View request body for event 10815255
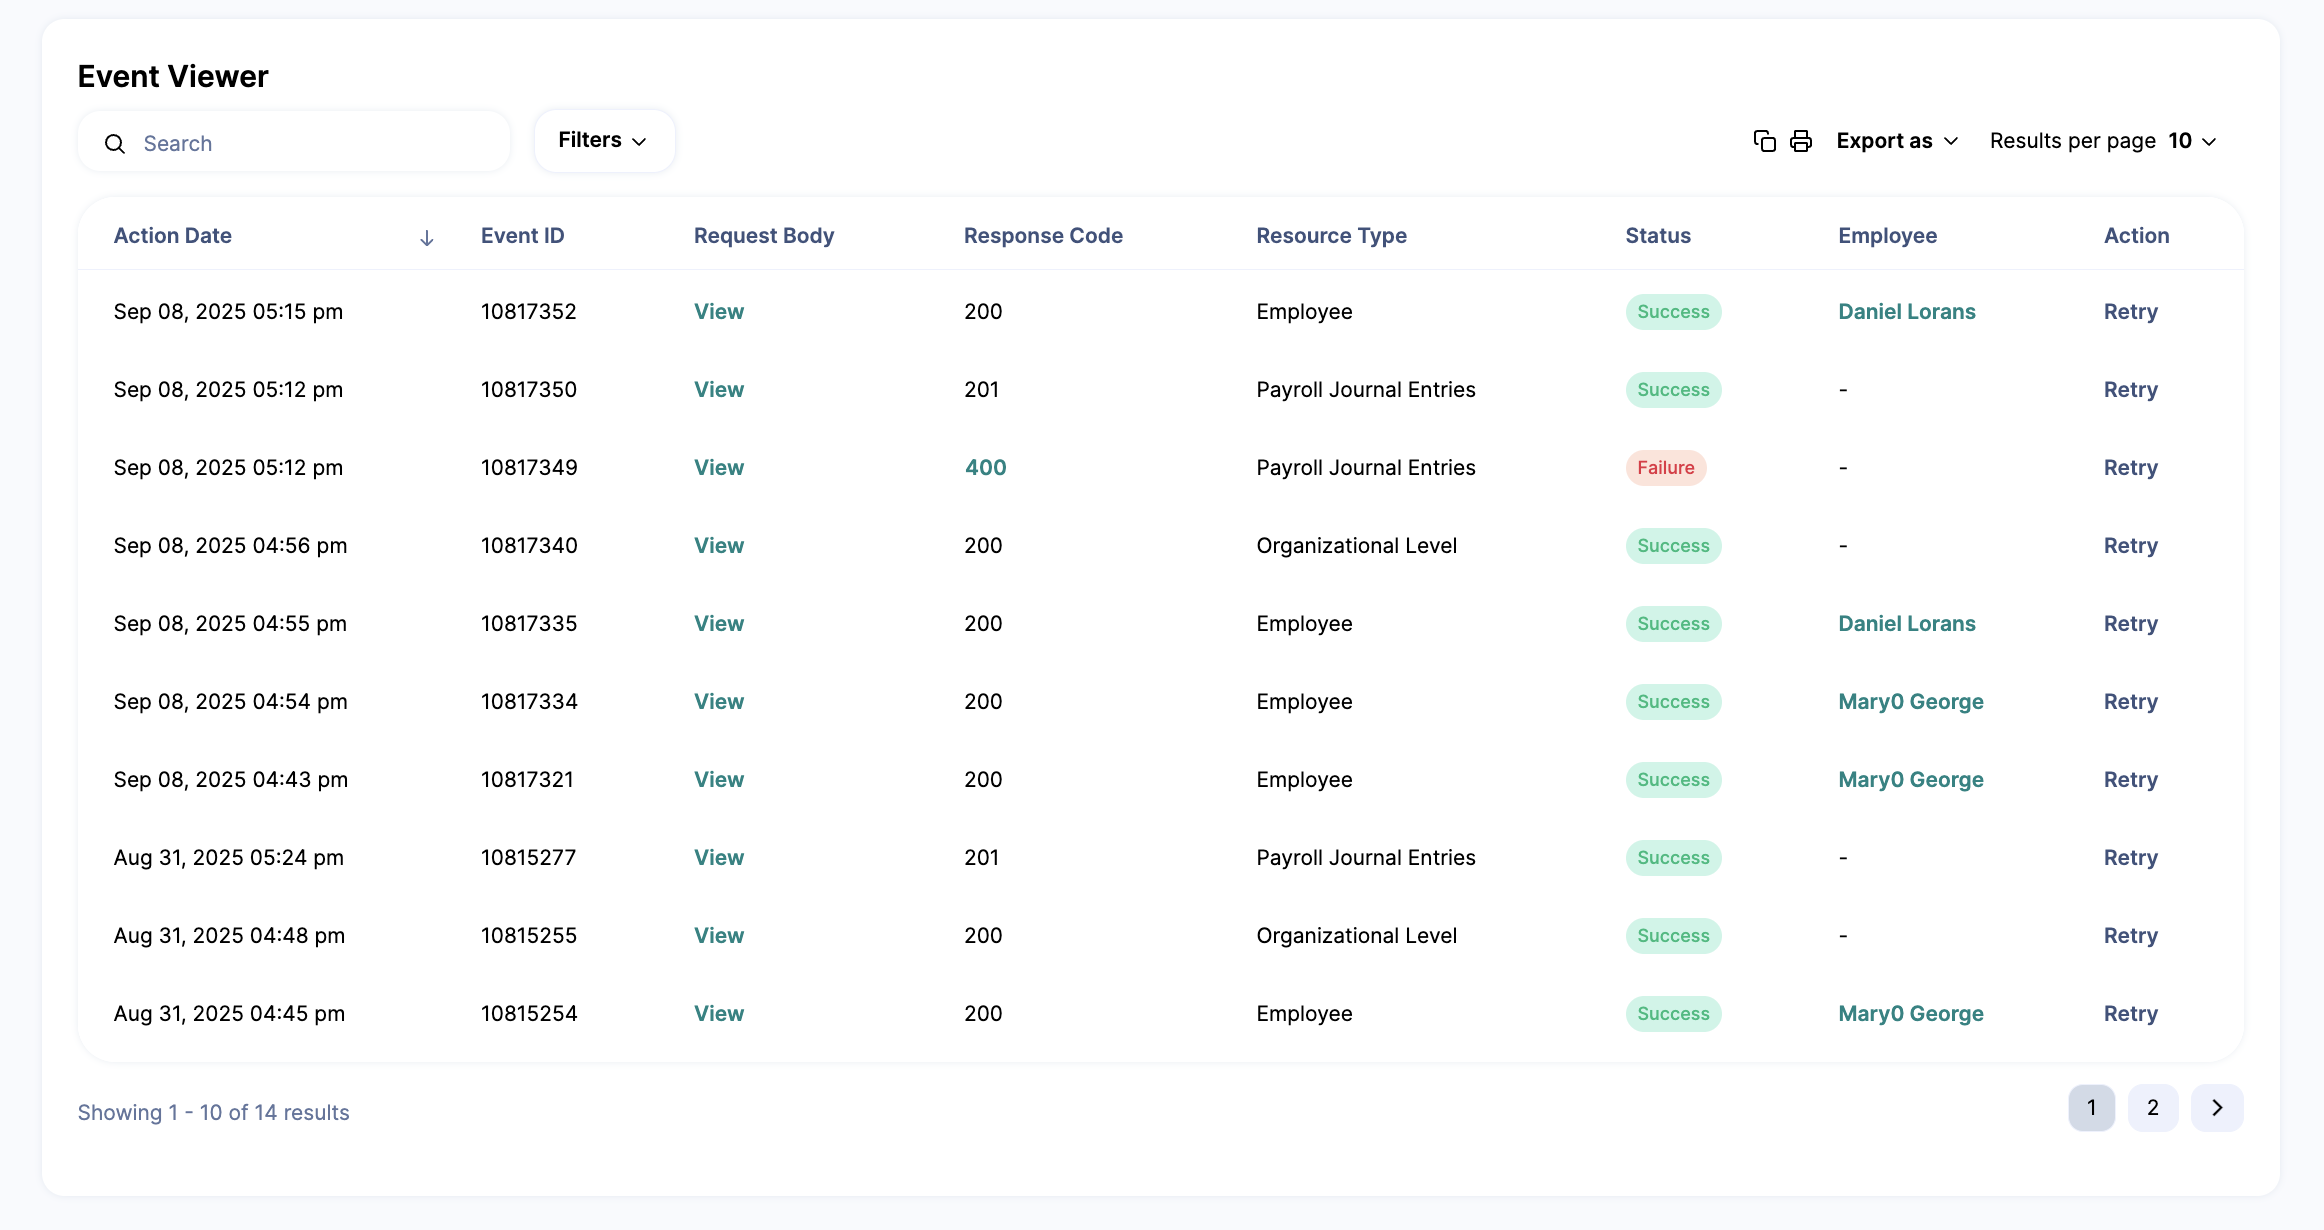2324x1230 pixels. pyautogui.click(x=718, y=936)
